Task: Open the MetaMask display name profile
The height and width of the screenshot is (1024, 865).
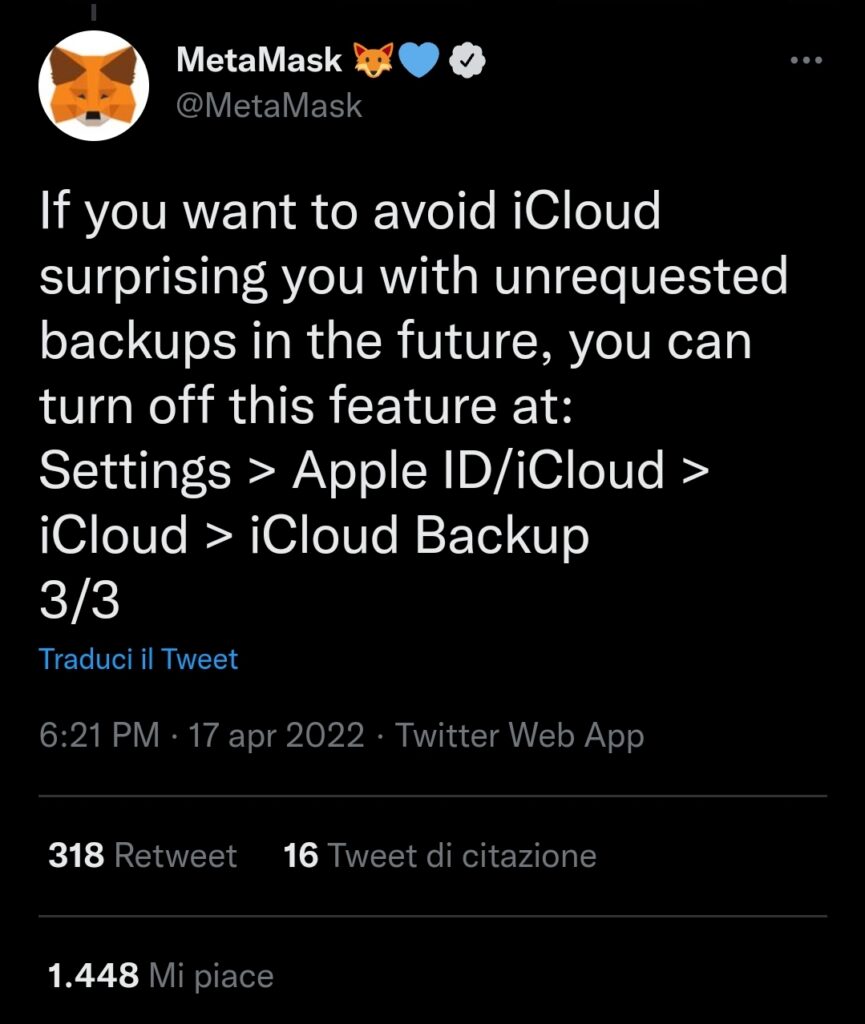Action: 258,60
